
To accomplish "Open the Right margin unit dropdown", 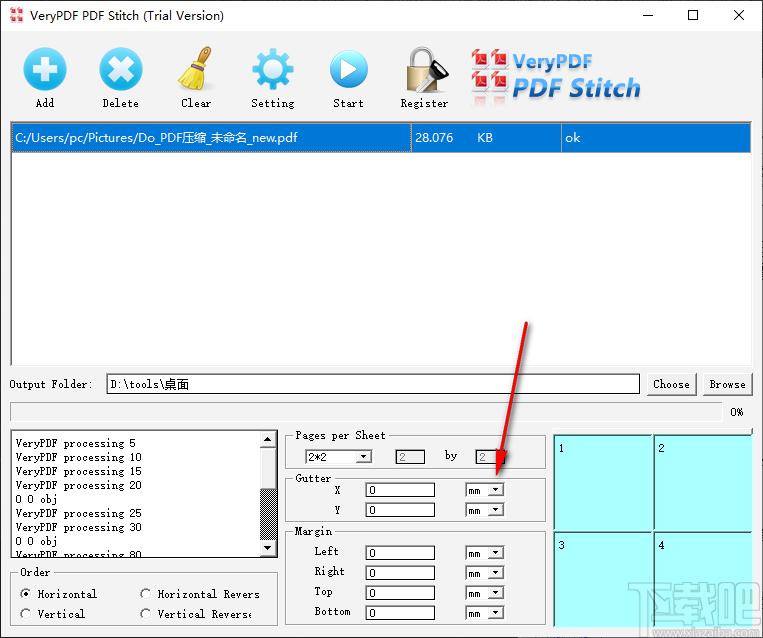I will click(x=495, y=572).
